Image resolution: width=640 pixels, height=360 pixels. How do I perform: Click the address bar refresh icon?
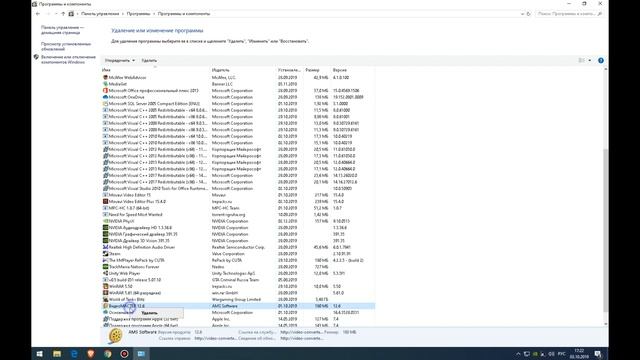[529, 14]
